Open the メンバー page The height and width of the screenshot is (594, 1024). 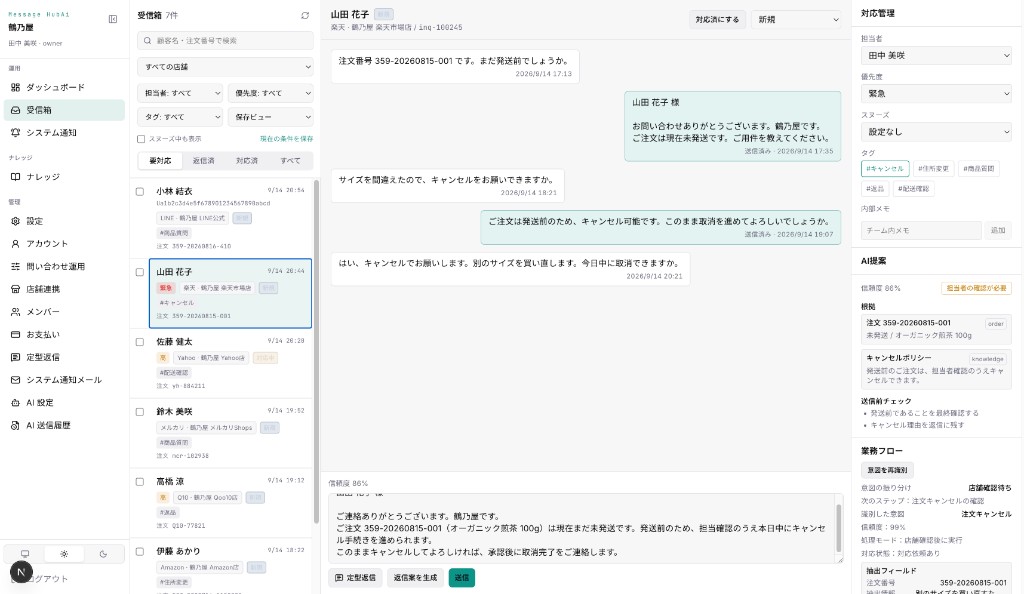click(64, 312)
